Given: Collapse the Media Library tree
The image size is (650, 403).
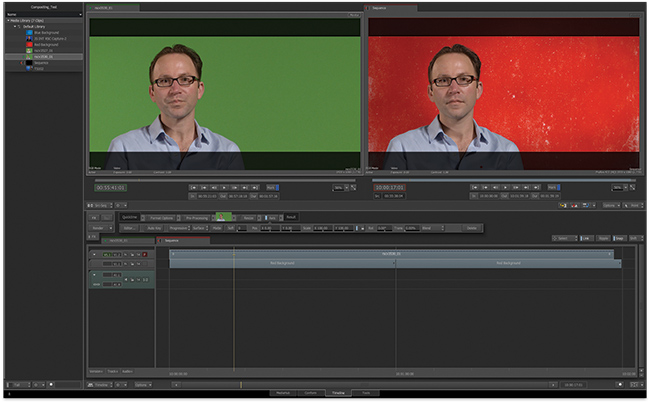Looking at the screenshot, I should coord(8,21).
